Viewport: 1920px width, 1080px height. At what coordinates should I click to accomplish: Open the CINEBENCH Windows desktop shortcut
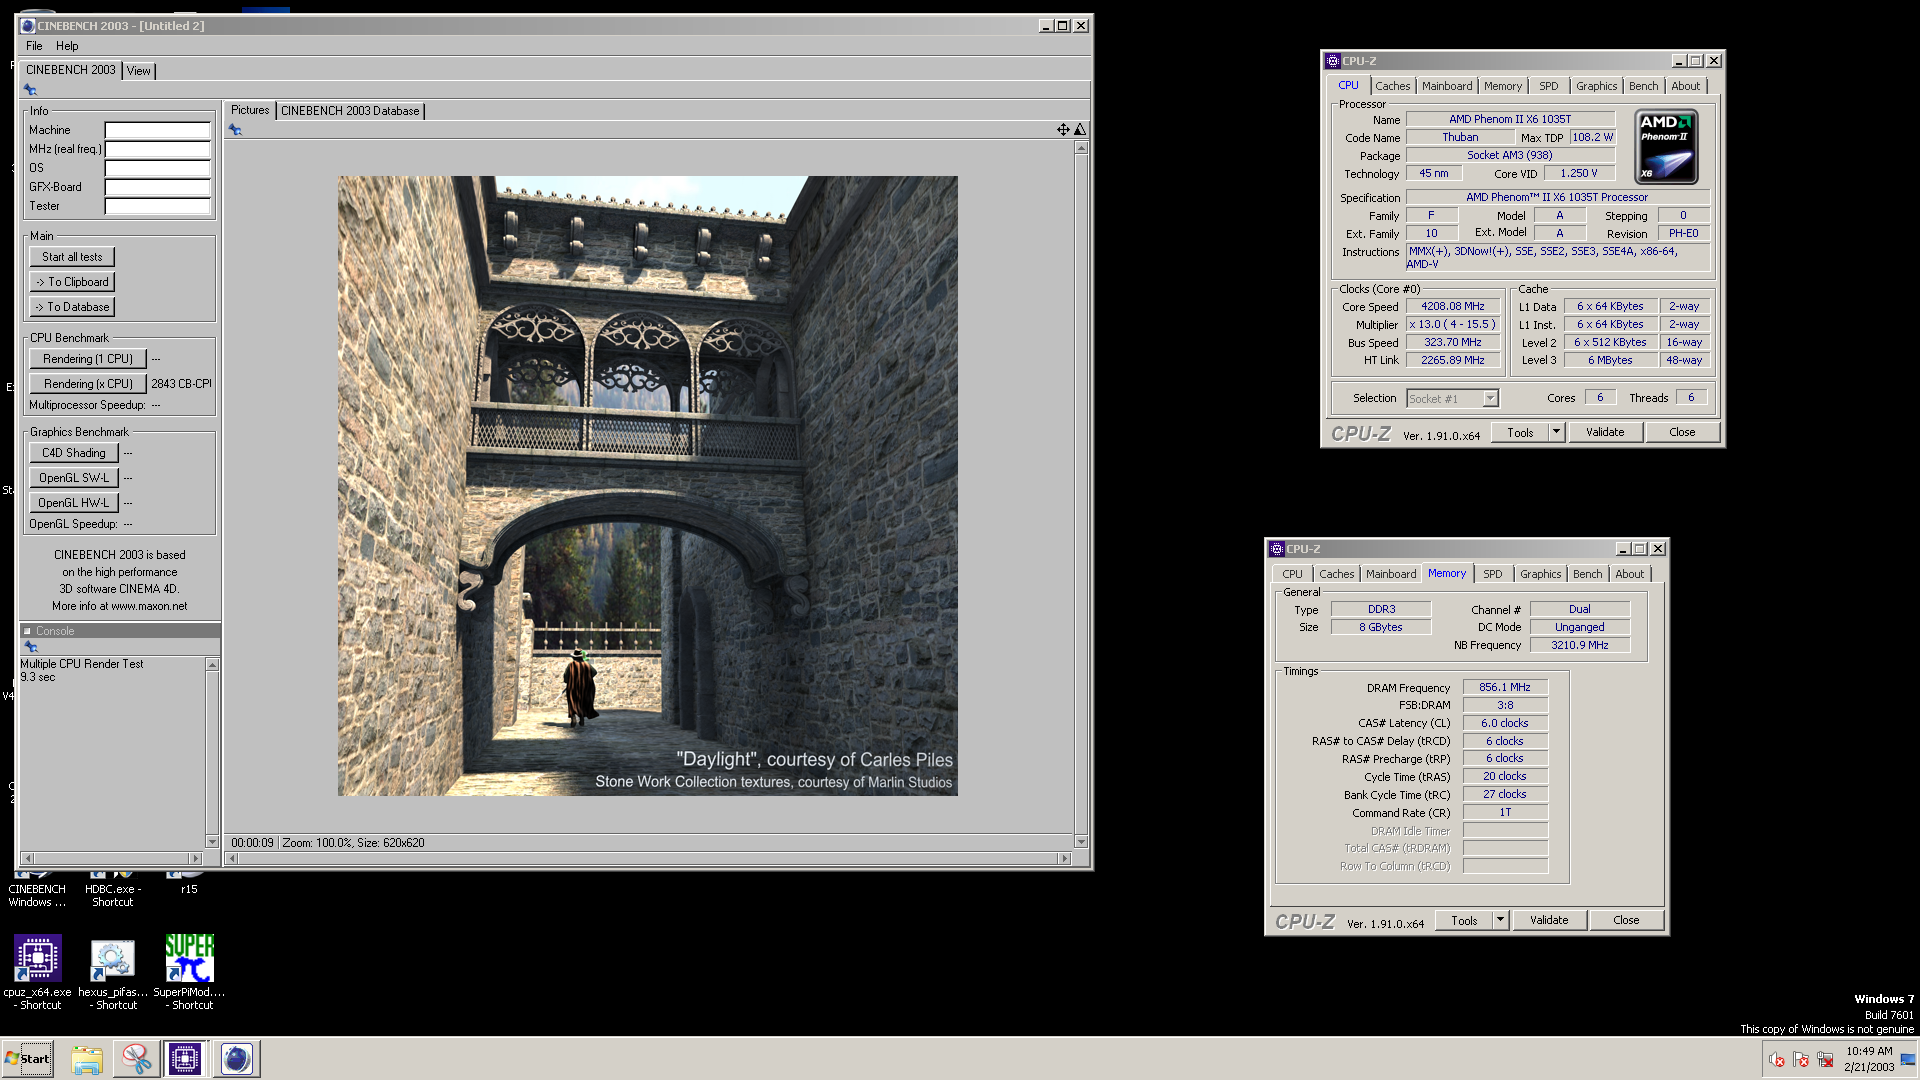click(x=37, y=888)
